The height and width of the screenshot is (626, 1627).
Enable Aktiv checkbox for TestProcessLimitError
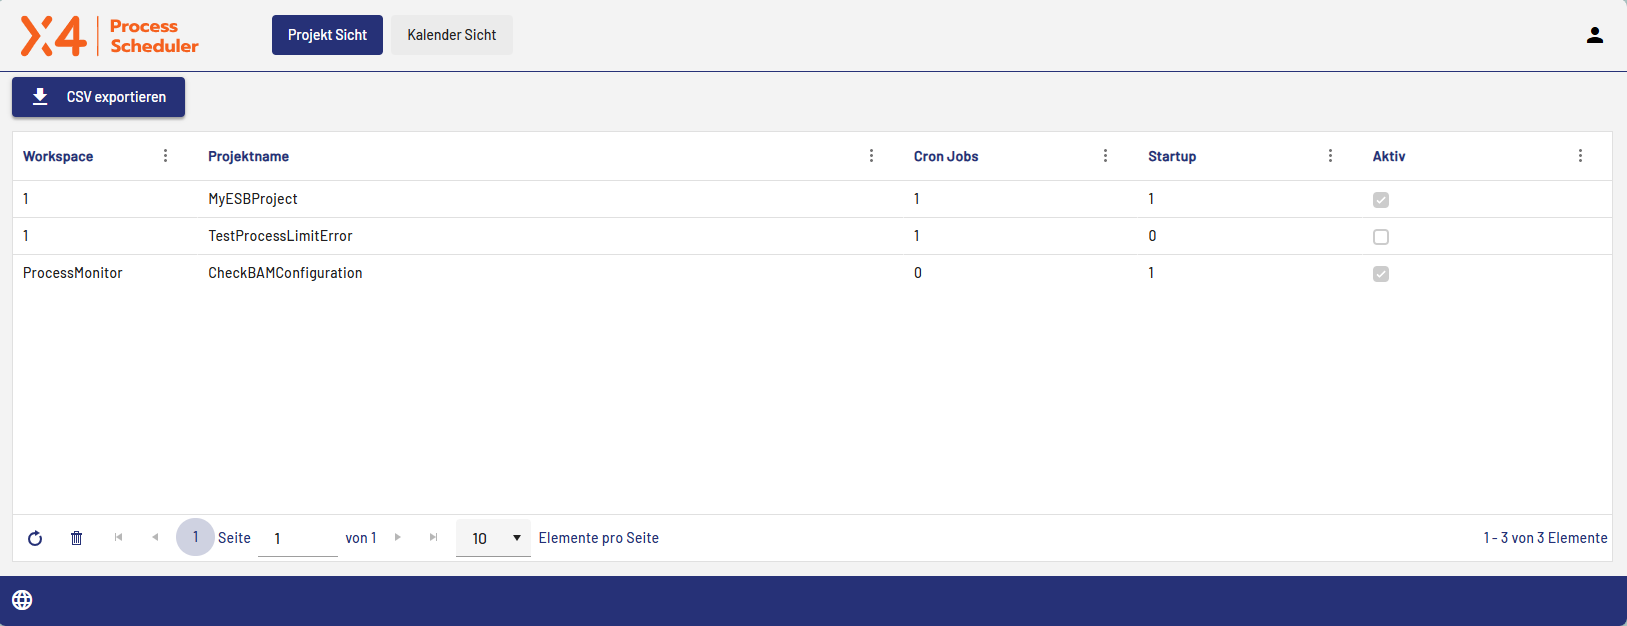[x=1381, y=237]
